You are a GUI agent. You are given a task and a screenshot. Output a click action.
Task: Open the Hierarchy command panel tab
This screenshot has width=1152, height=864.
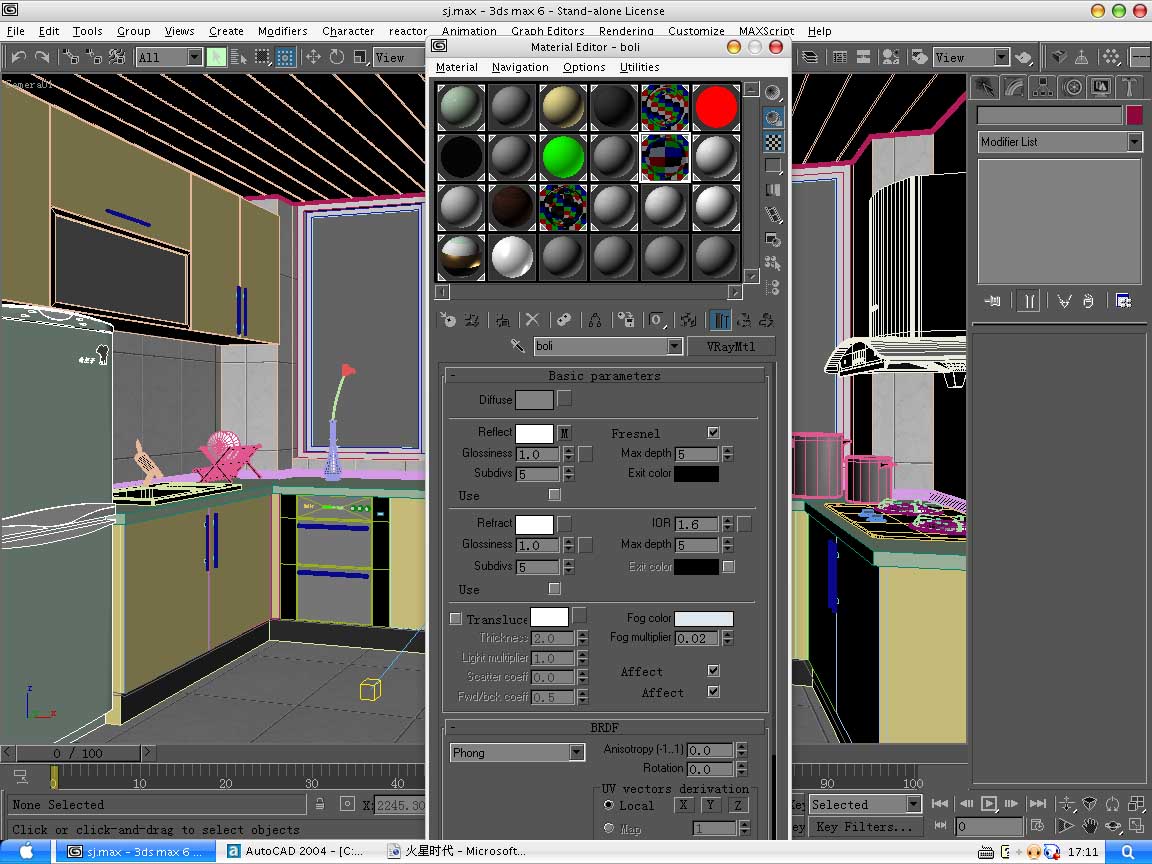(1043, 87)
